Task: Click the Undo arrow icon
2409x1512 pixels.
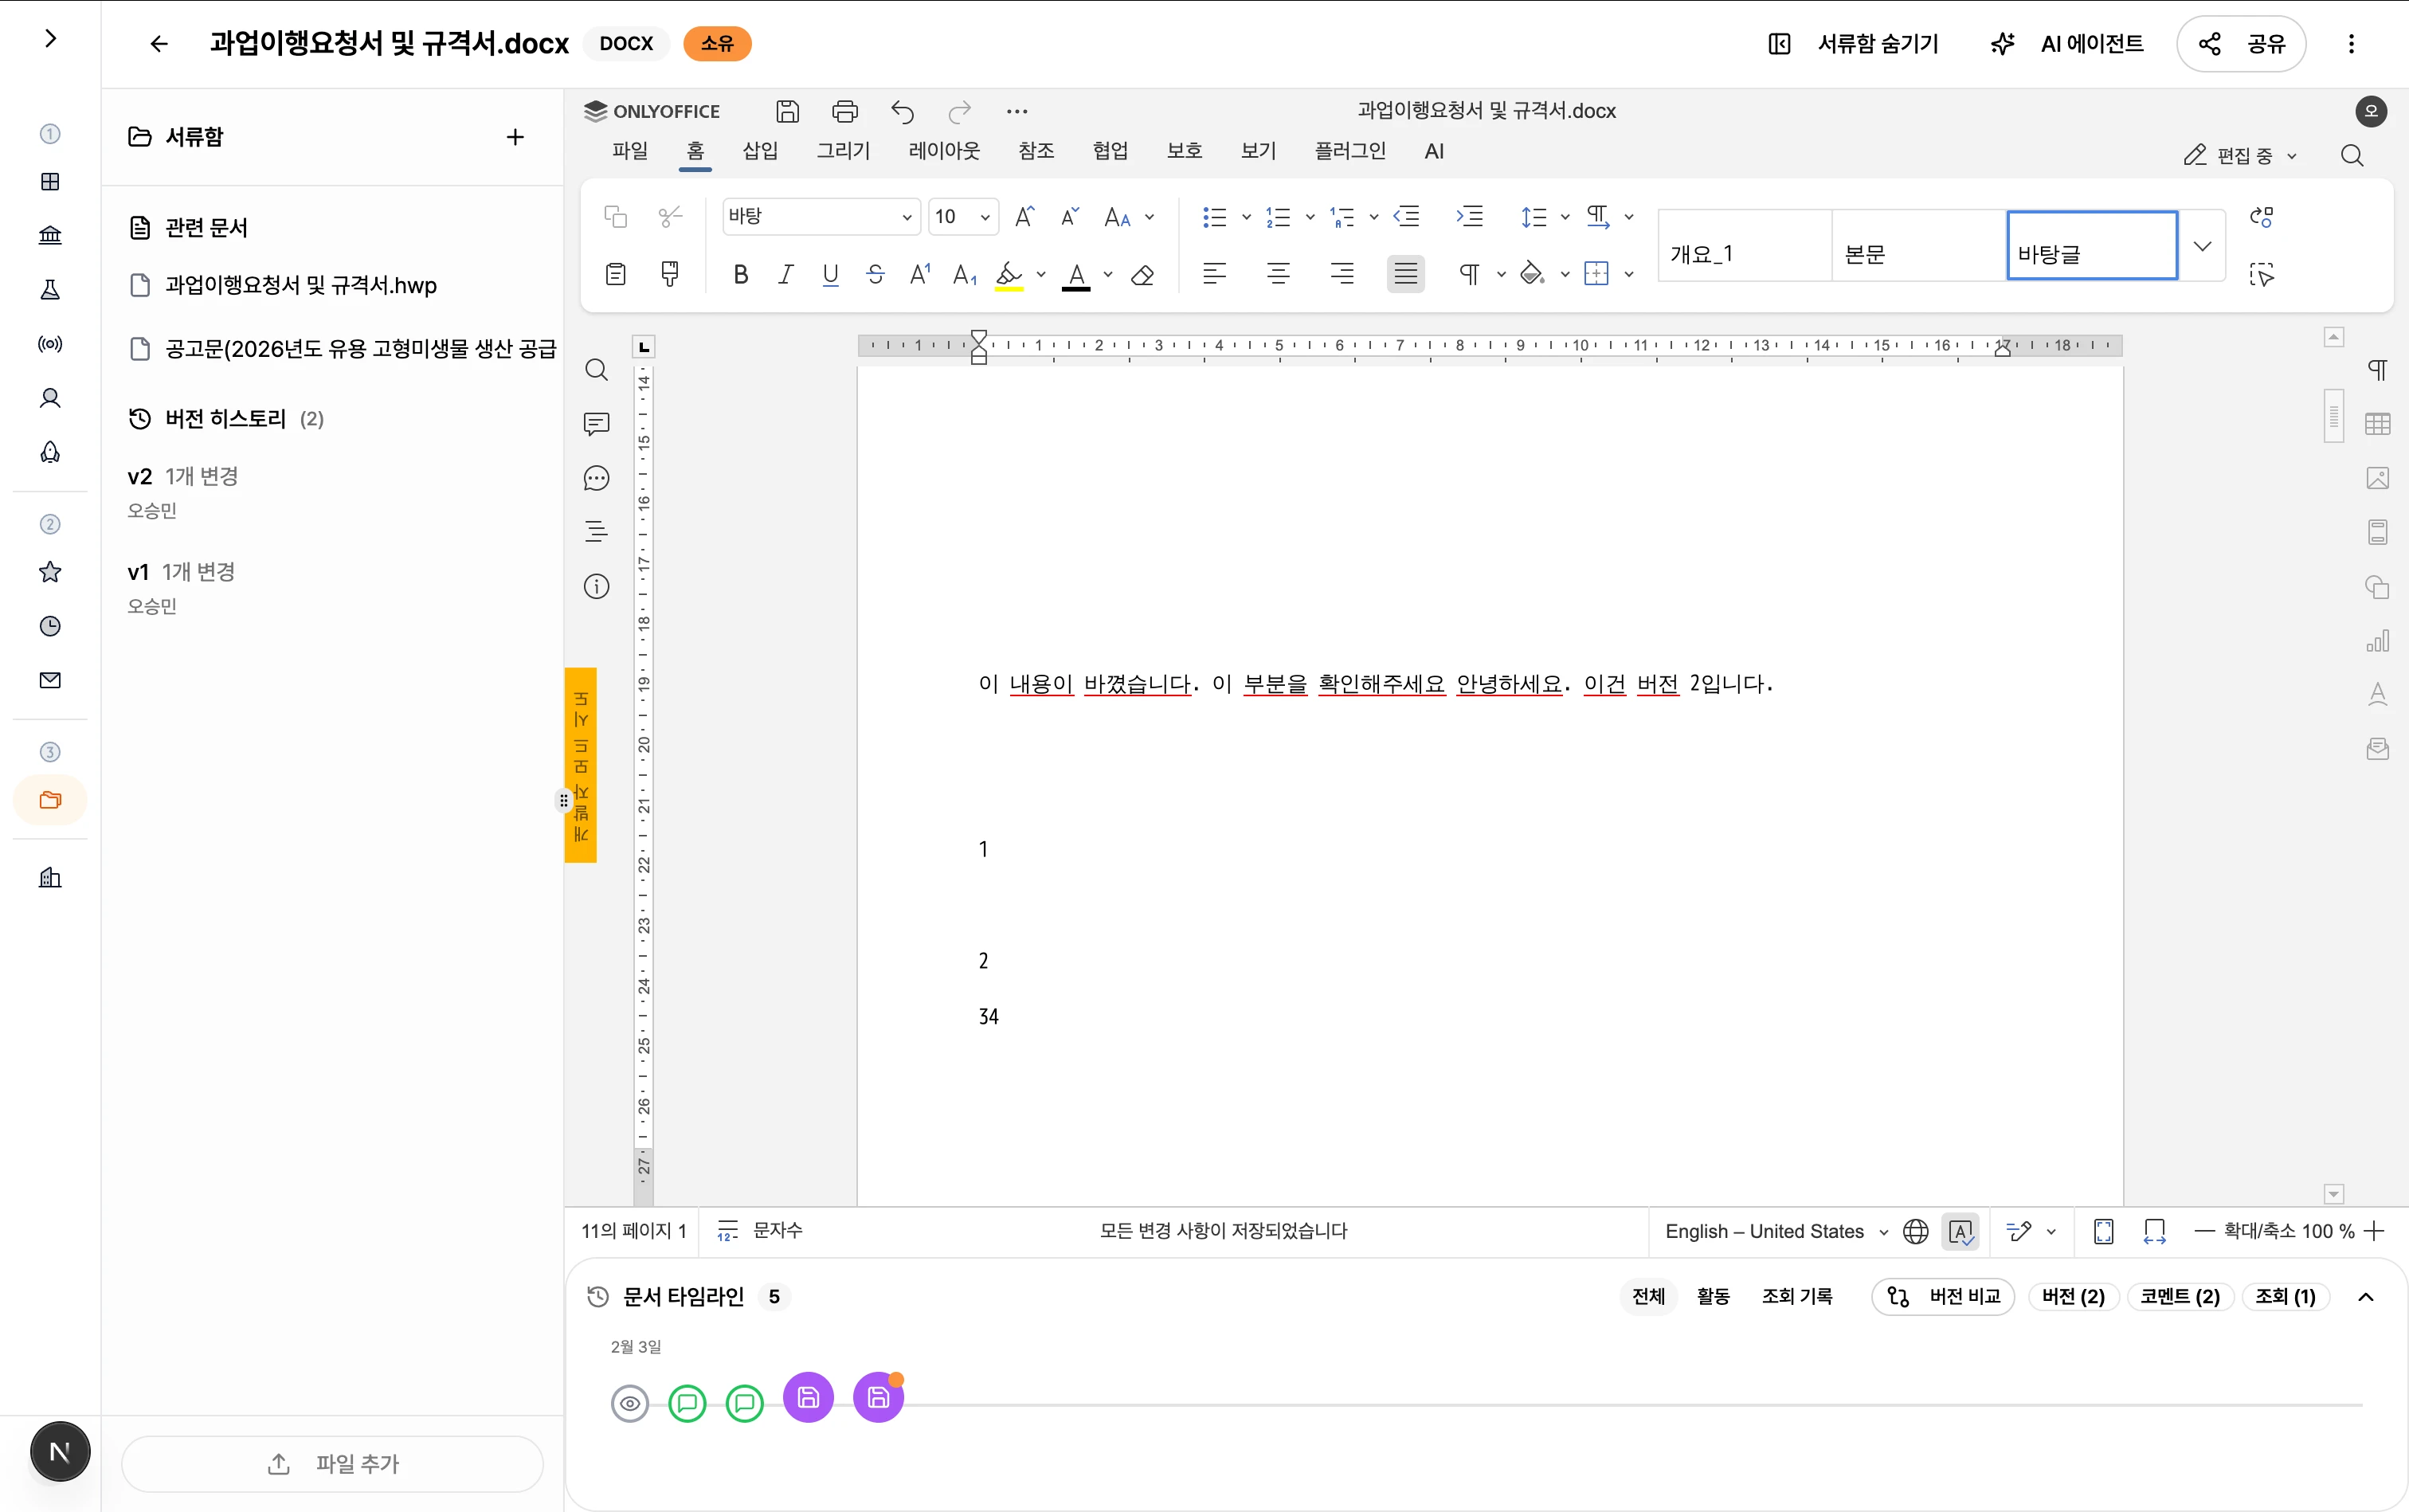Action: point(902,111)
